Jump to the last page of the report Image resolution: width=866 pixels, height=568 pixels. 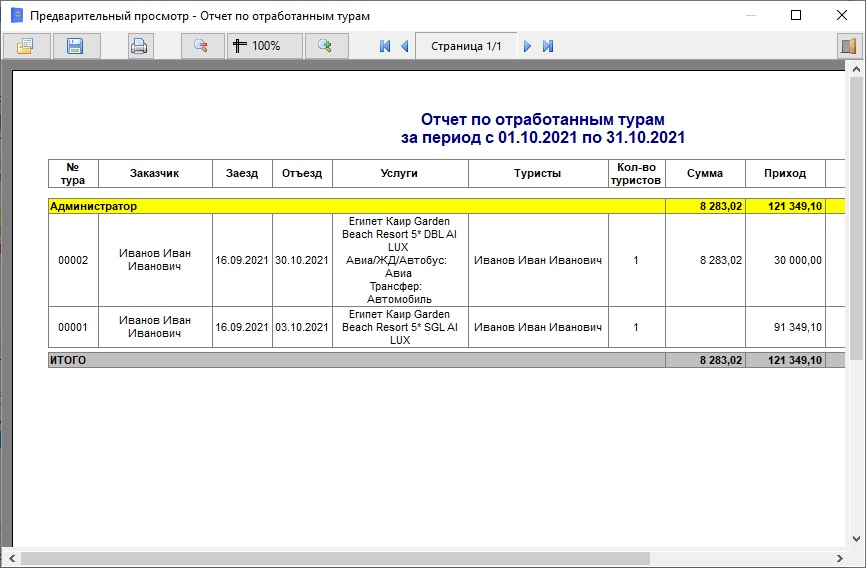(x=548, y=46)
